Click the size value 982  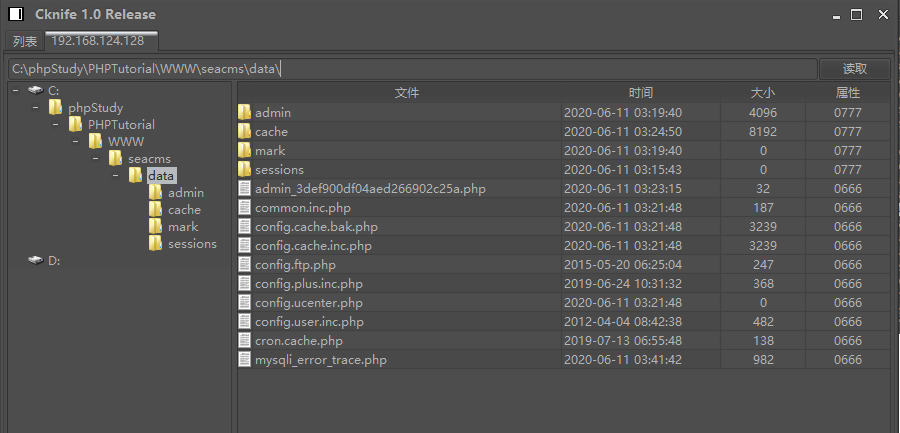763,359
